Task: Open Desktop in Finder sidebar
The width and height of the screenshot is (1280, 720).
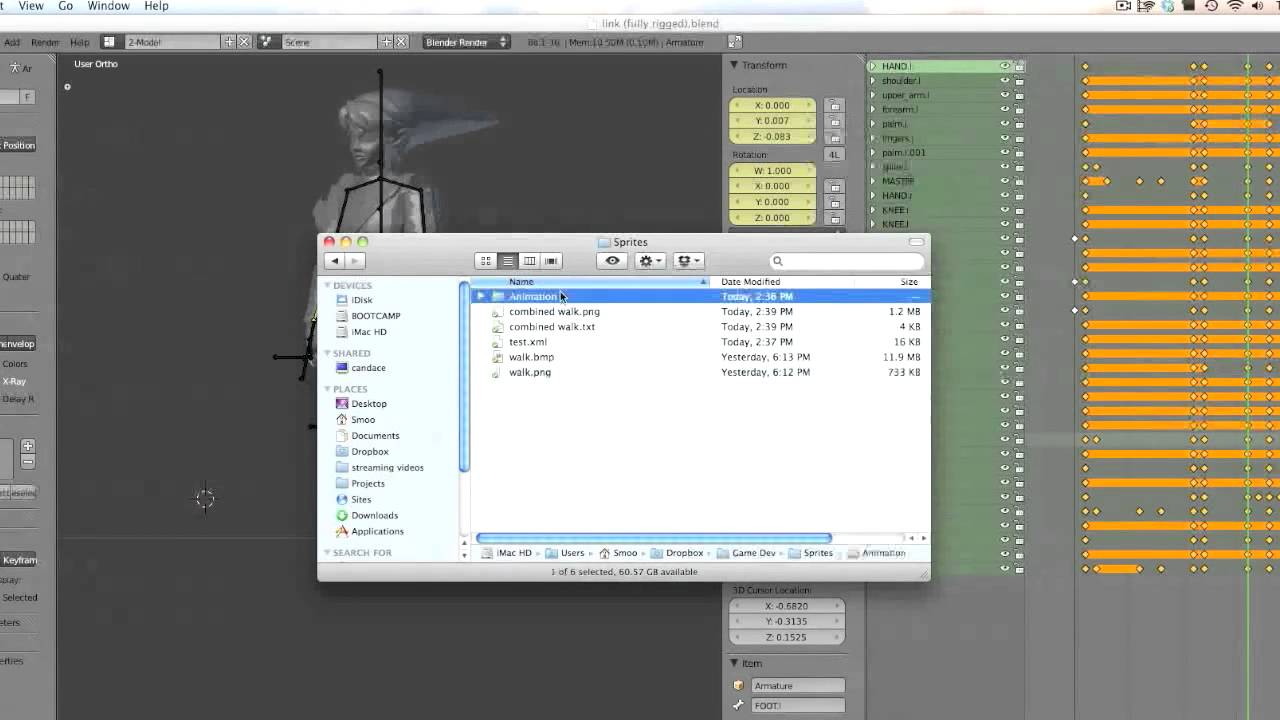Action: pos(368,404)
